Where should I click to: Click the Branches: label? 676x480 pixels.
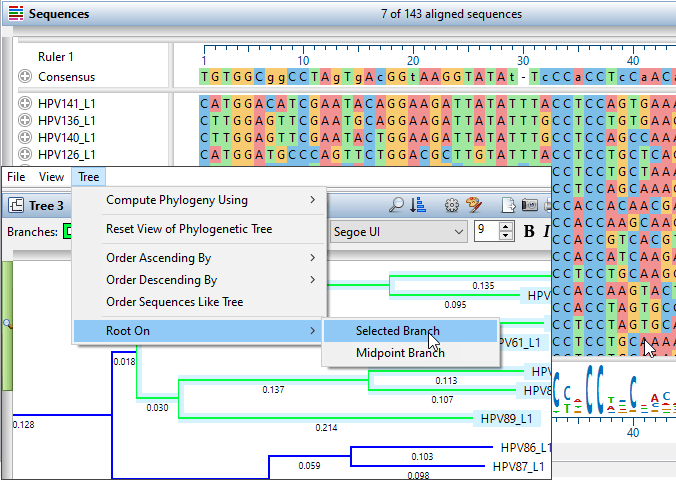coord(32,232)
